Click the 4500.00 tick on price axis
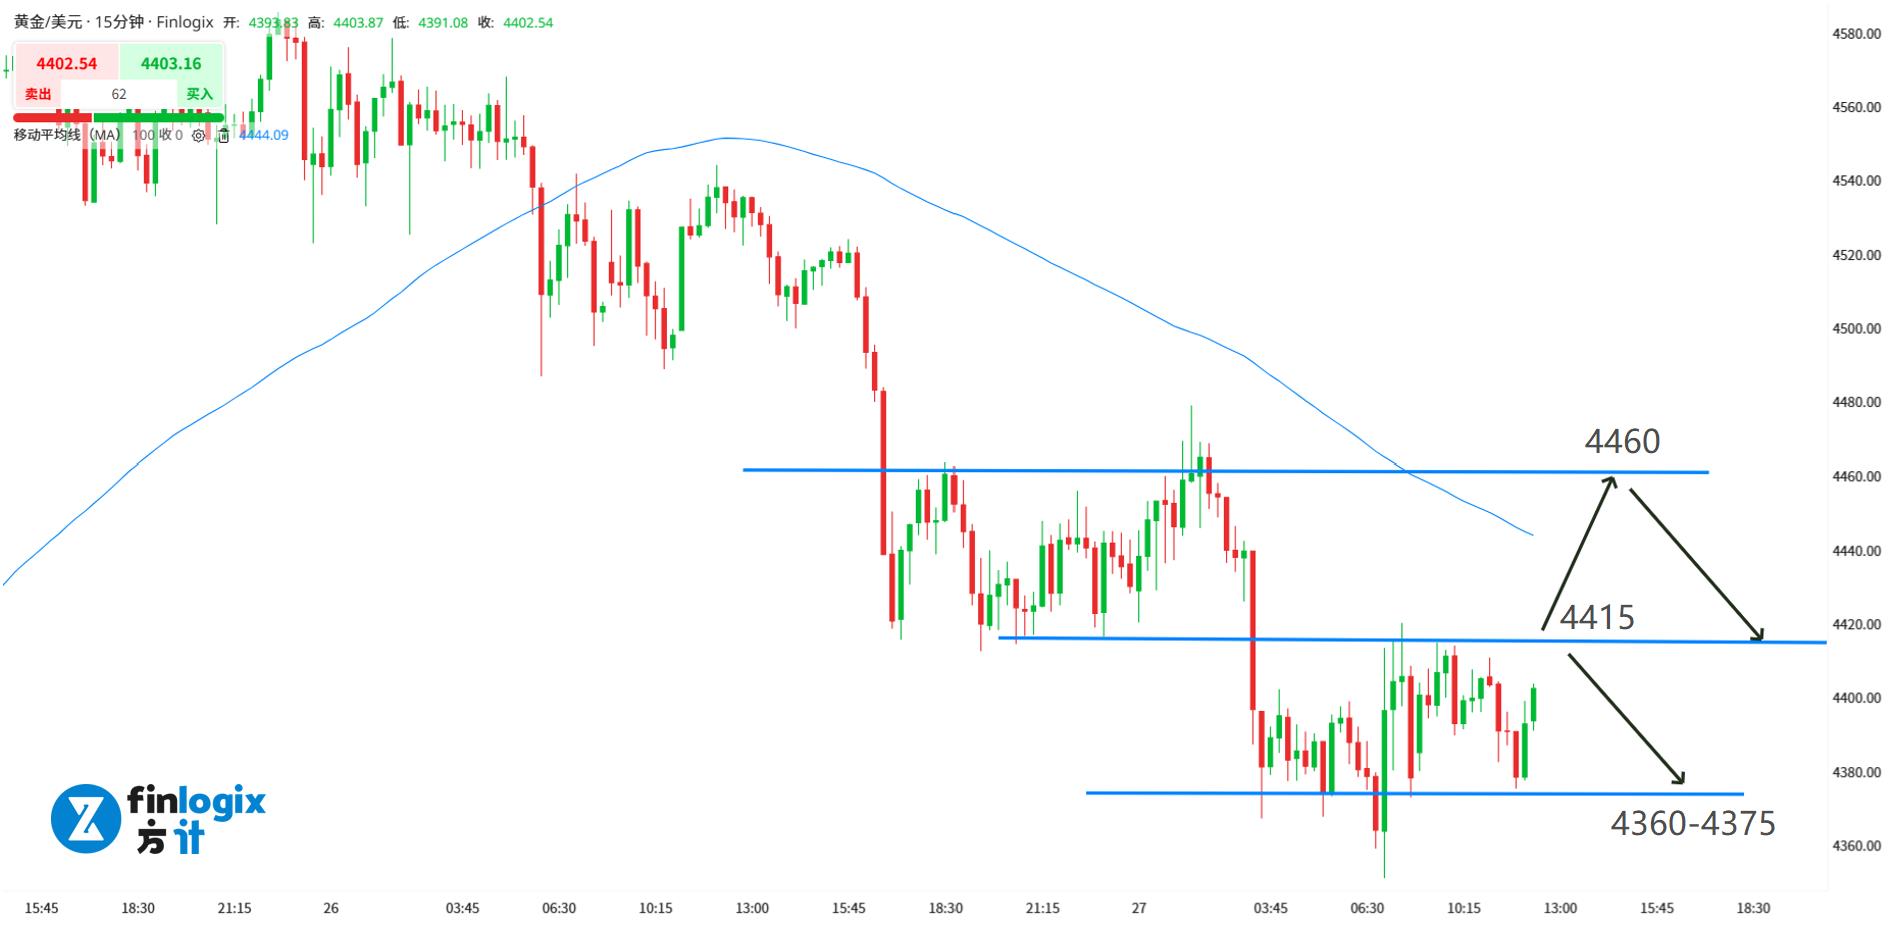1890x926 pixels. pos(1856,329)
